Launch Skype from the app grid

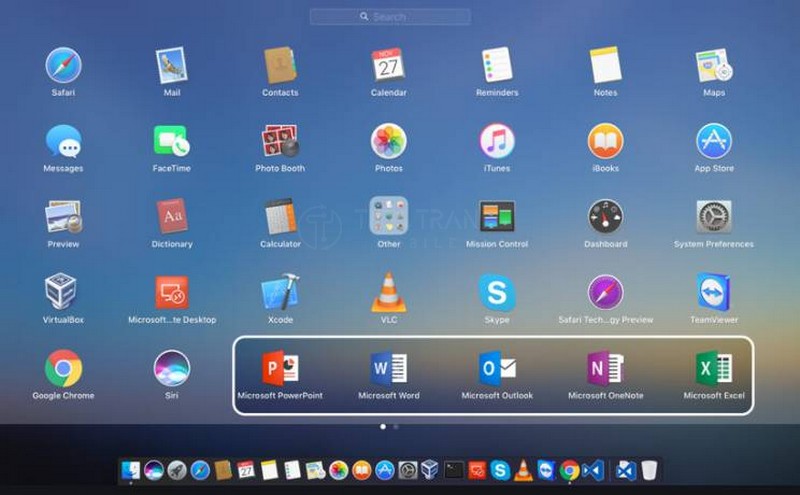click(497, 293)
